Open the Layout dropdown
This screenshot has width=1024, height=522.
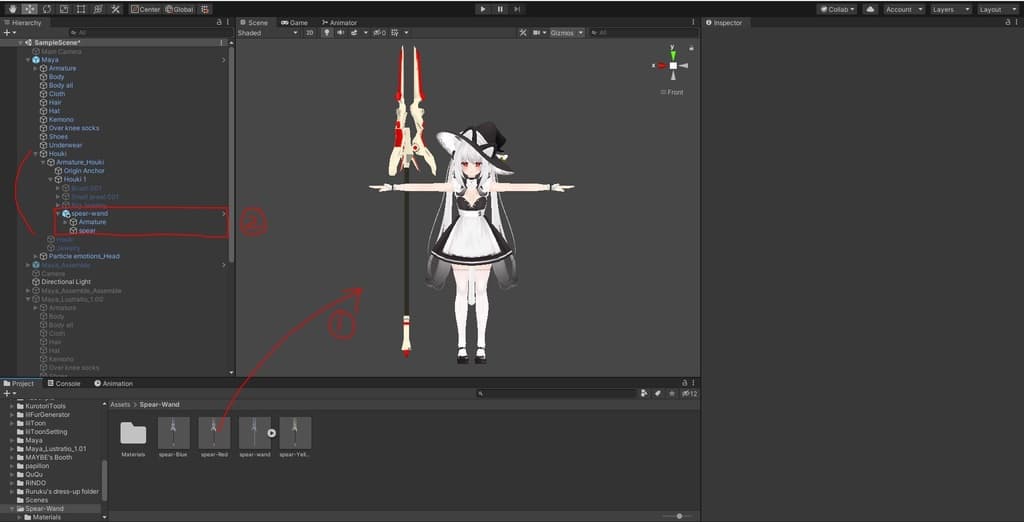coord(996,9)
